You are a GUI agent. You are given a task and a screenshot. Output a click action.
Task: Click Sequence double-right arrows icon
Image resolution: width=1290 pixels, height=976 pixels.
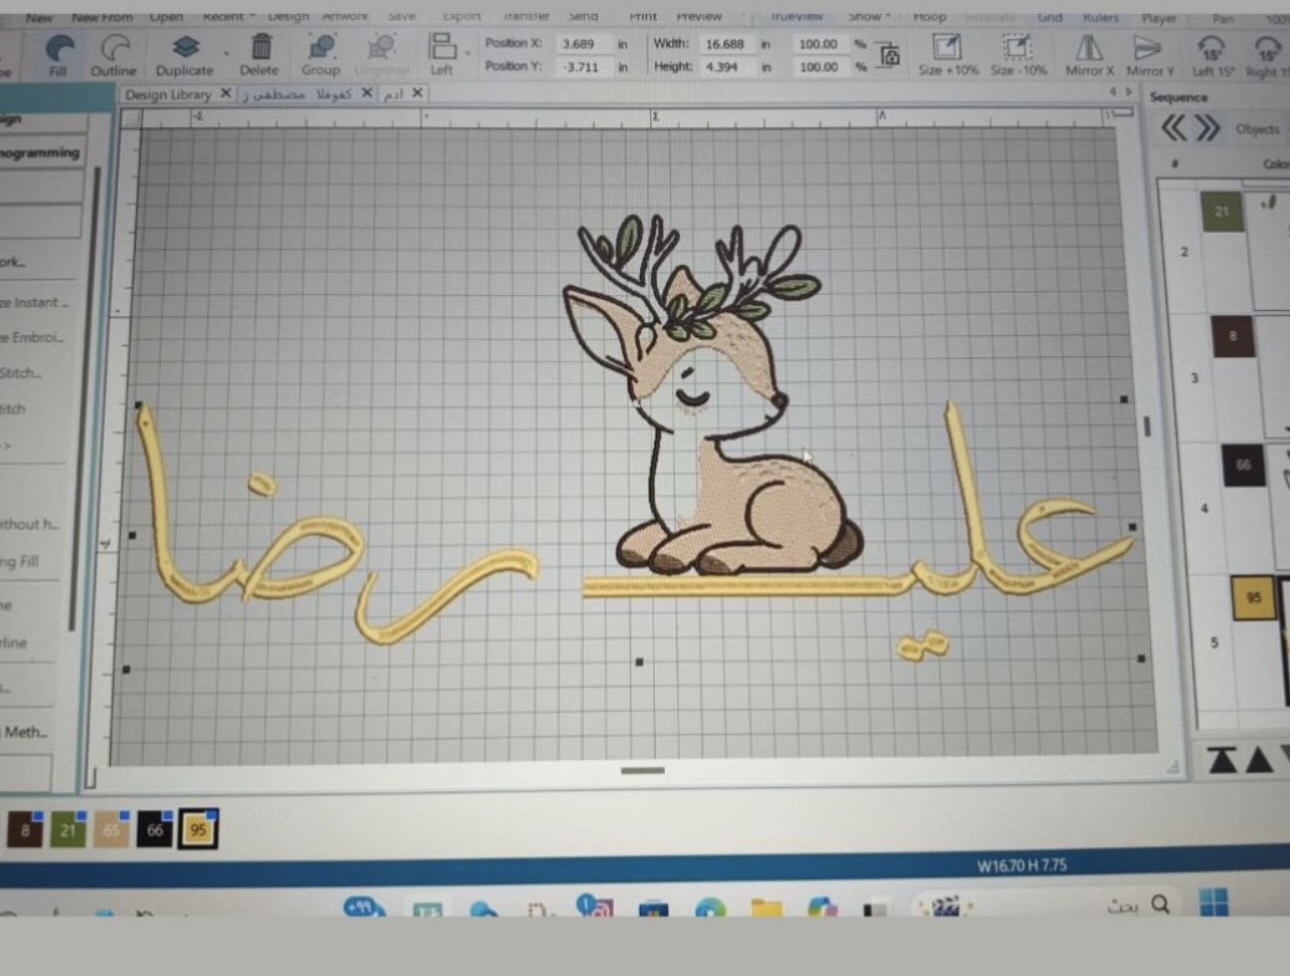point(1208,128)
